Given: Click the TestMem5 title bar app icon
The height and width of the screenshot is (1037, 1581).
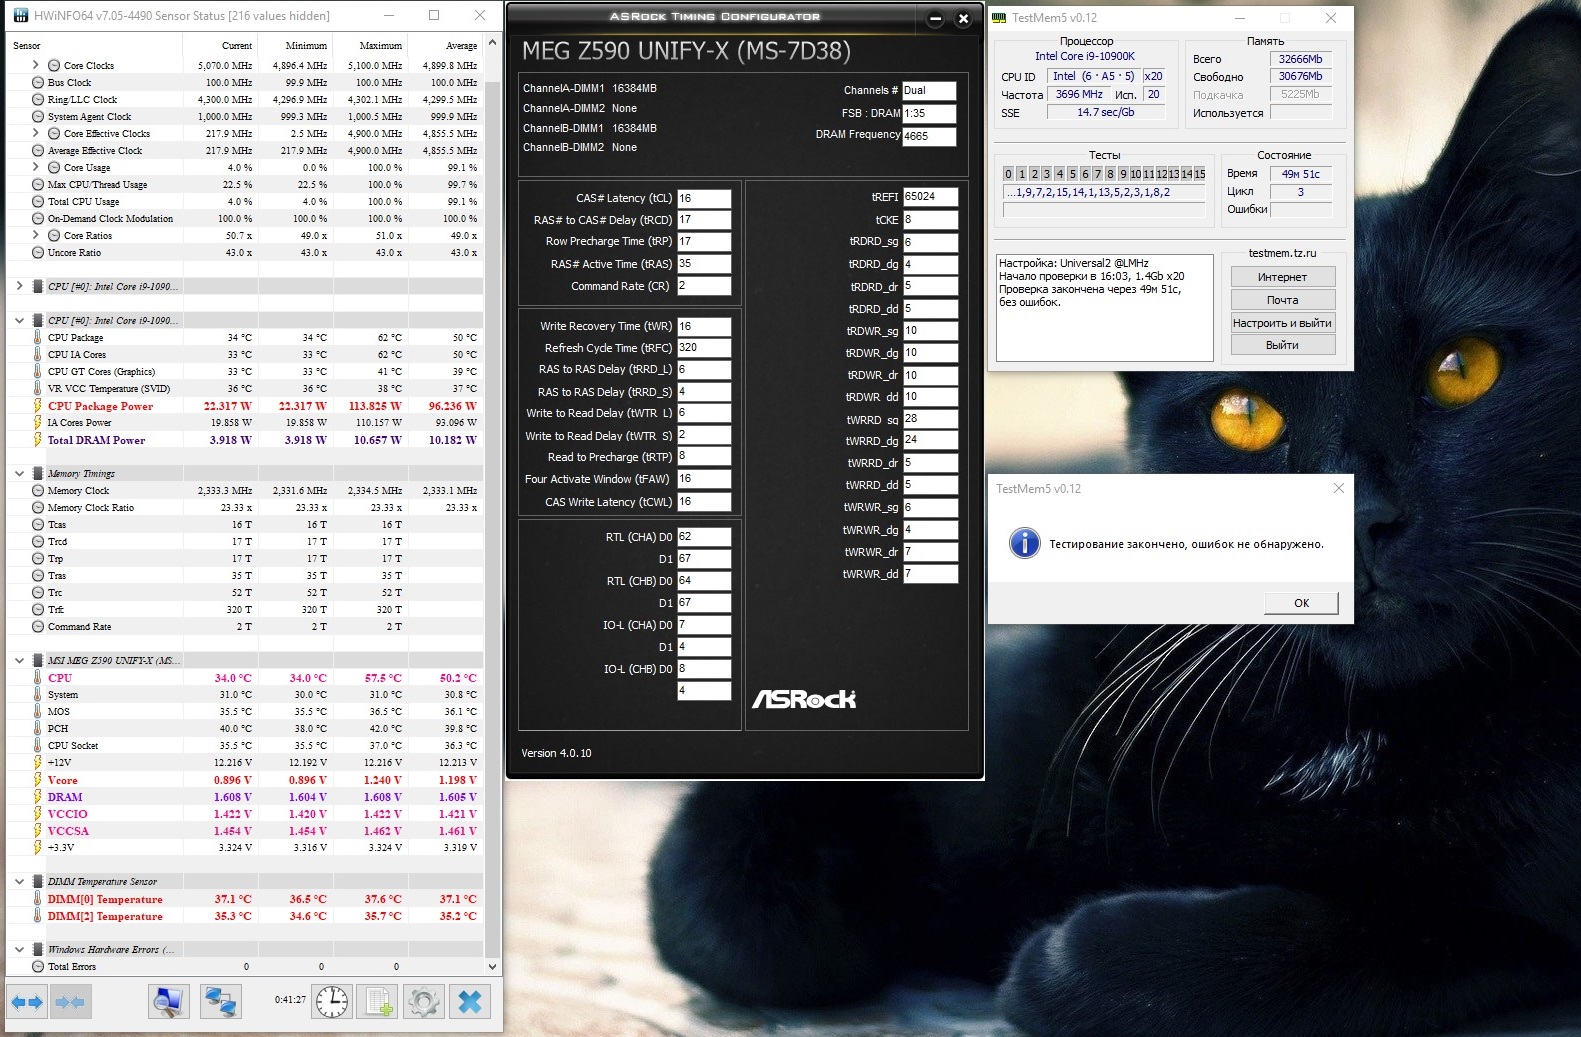Looking at the screenshot, I should click(999, 18).
